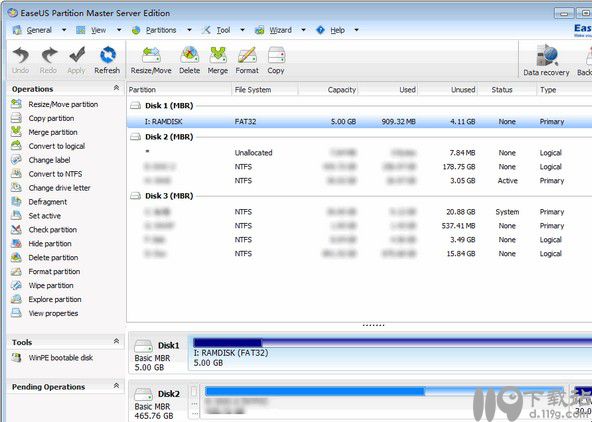The height and width of the screenshot is (422, 592).
Task: Sort by the Capacity column header
Action: [328, 90]
